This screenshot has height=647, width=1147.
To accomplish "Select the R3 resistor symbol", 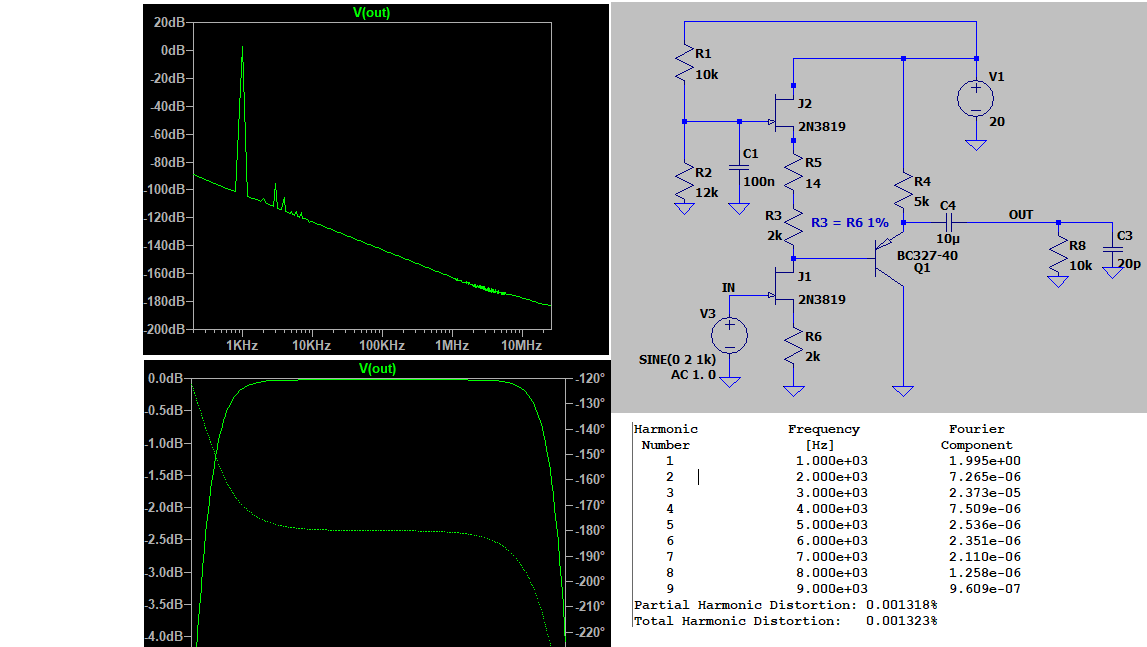I will pyautogui.click(x=794, y=226).
